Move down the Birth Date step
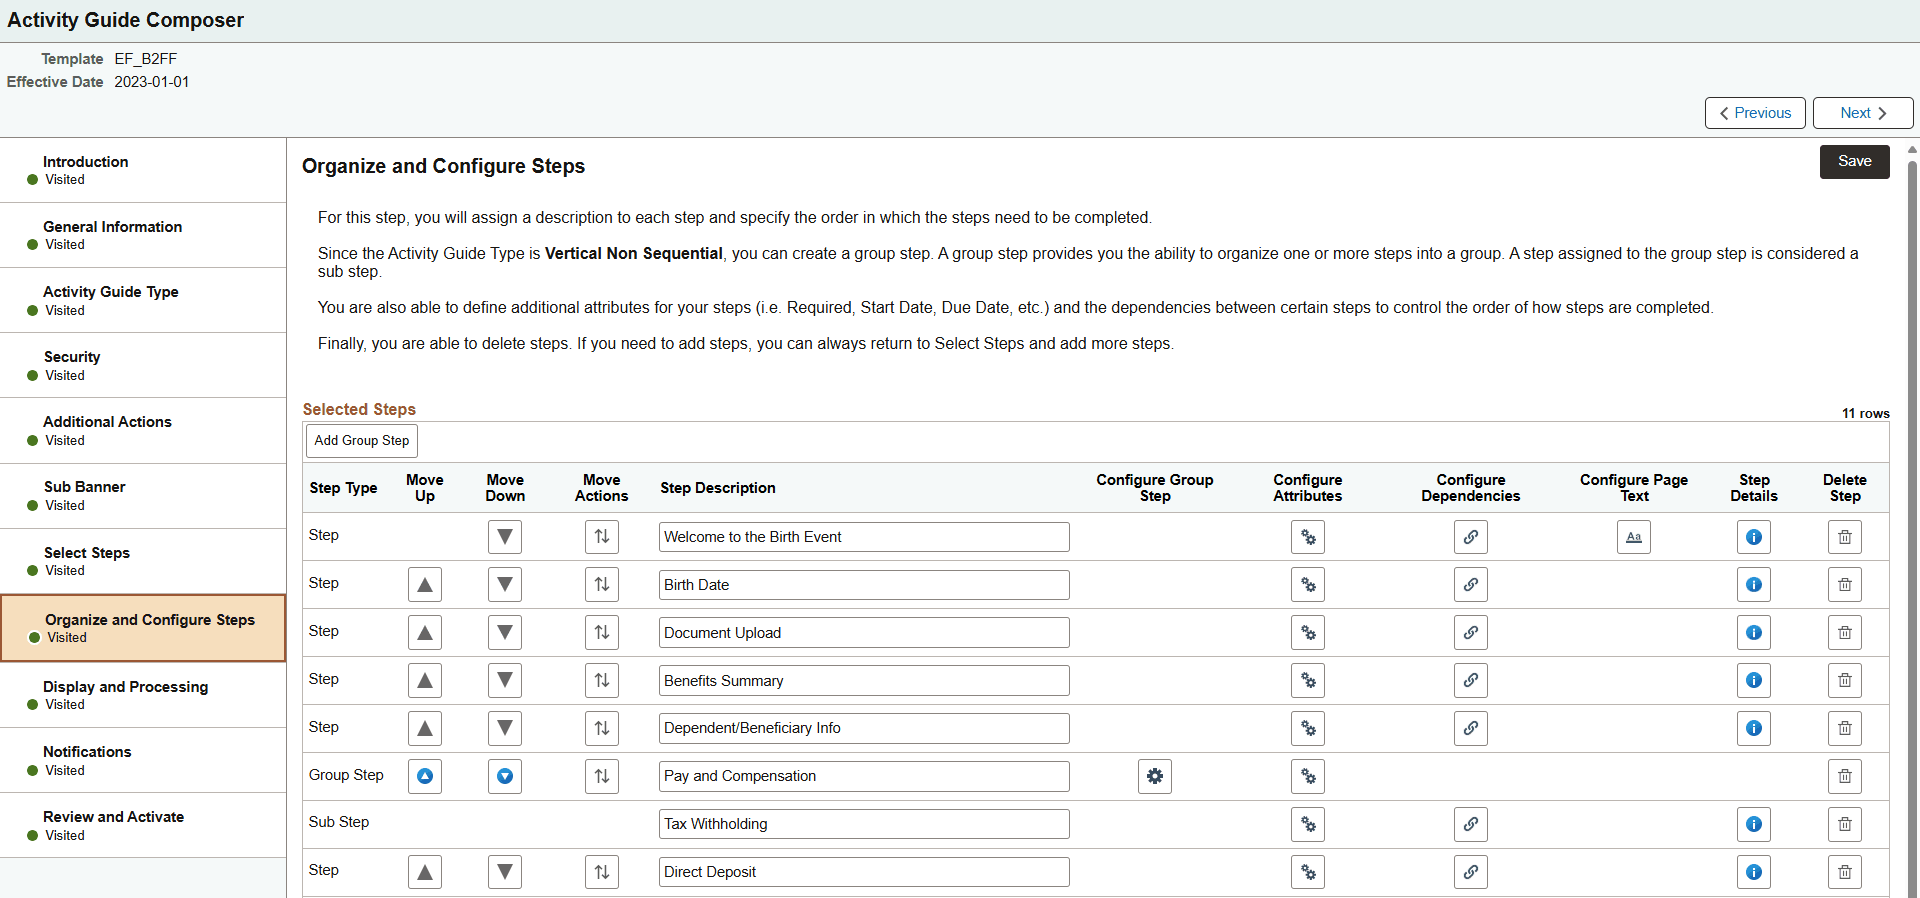The width and height of the screenshot is (1920, 898). pos(505,585)
